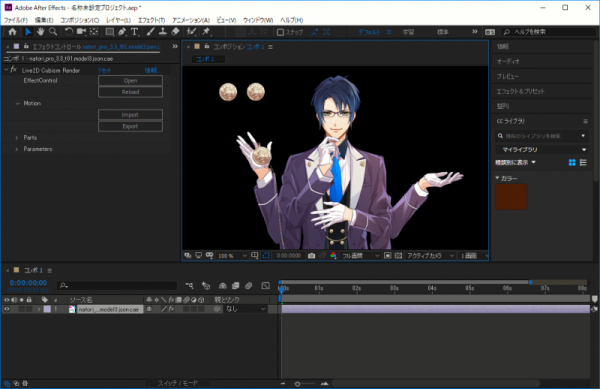The image size is (600, 389).
Task: Select the Eraser tool
Action: pos(175,32)
